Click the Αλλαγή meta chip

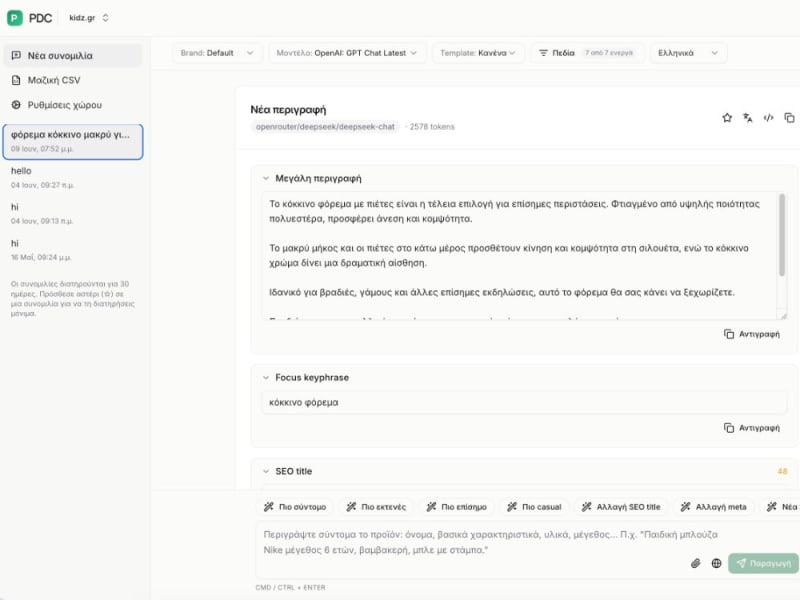pyautogui.click(x=713, y=507)
